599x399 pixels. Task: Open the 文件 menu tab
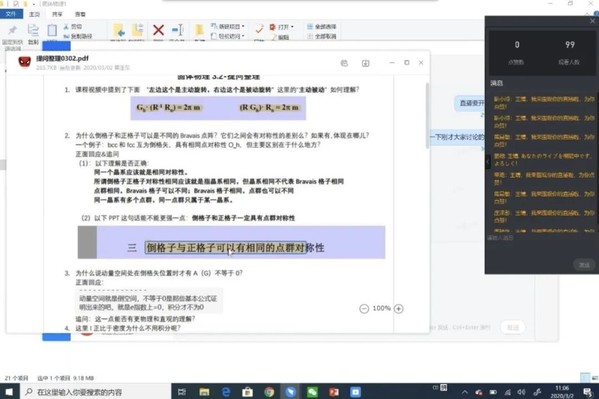pyautogui.click(x=11, y=14)
